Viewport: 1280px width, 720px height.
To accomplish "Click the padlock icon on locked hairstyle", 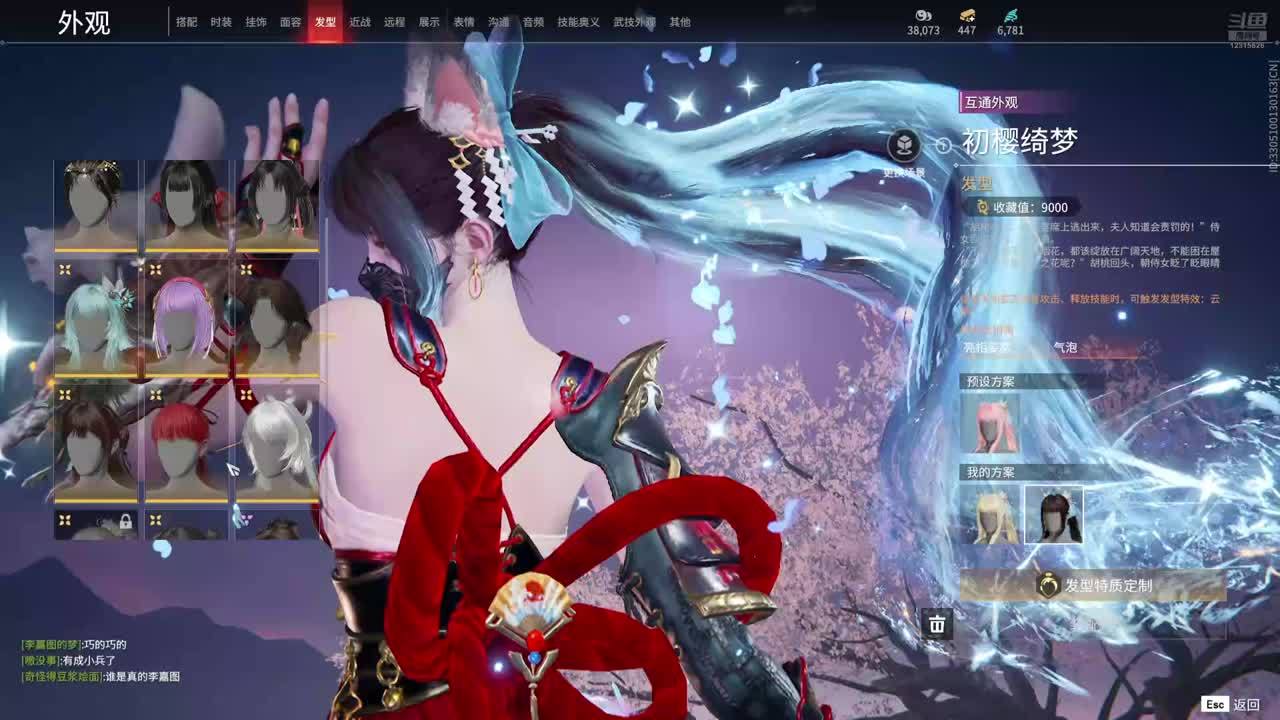I will [x=126, y=521].
